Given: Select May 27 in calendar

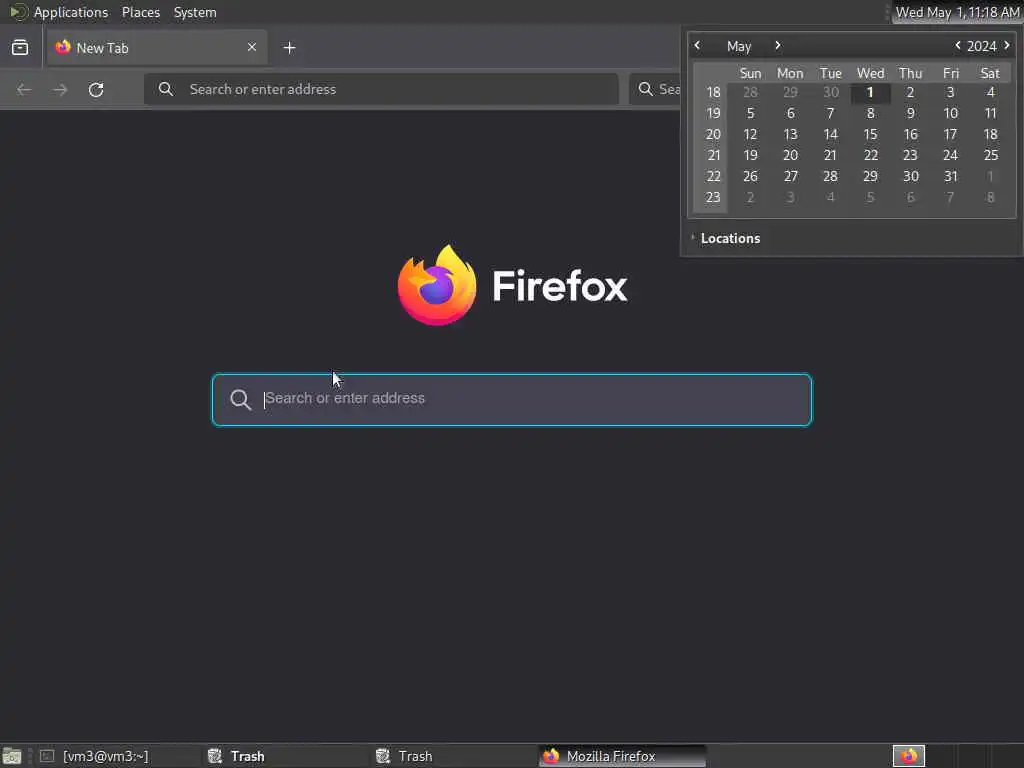Looking at the screenshot, I should (790, 176).
